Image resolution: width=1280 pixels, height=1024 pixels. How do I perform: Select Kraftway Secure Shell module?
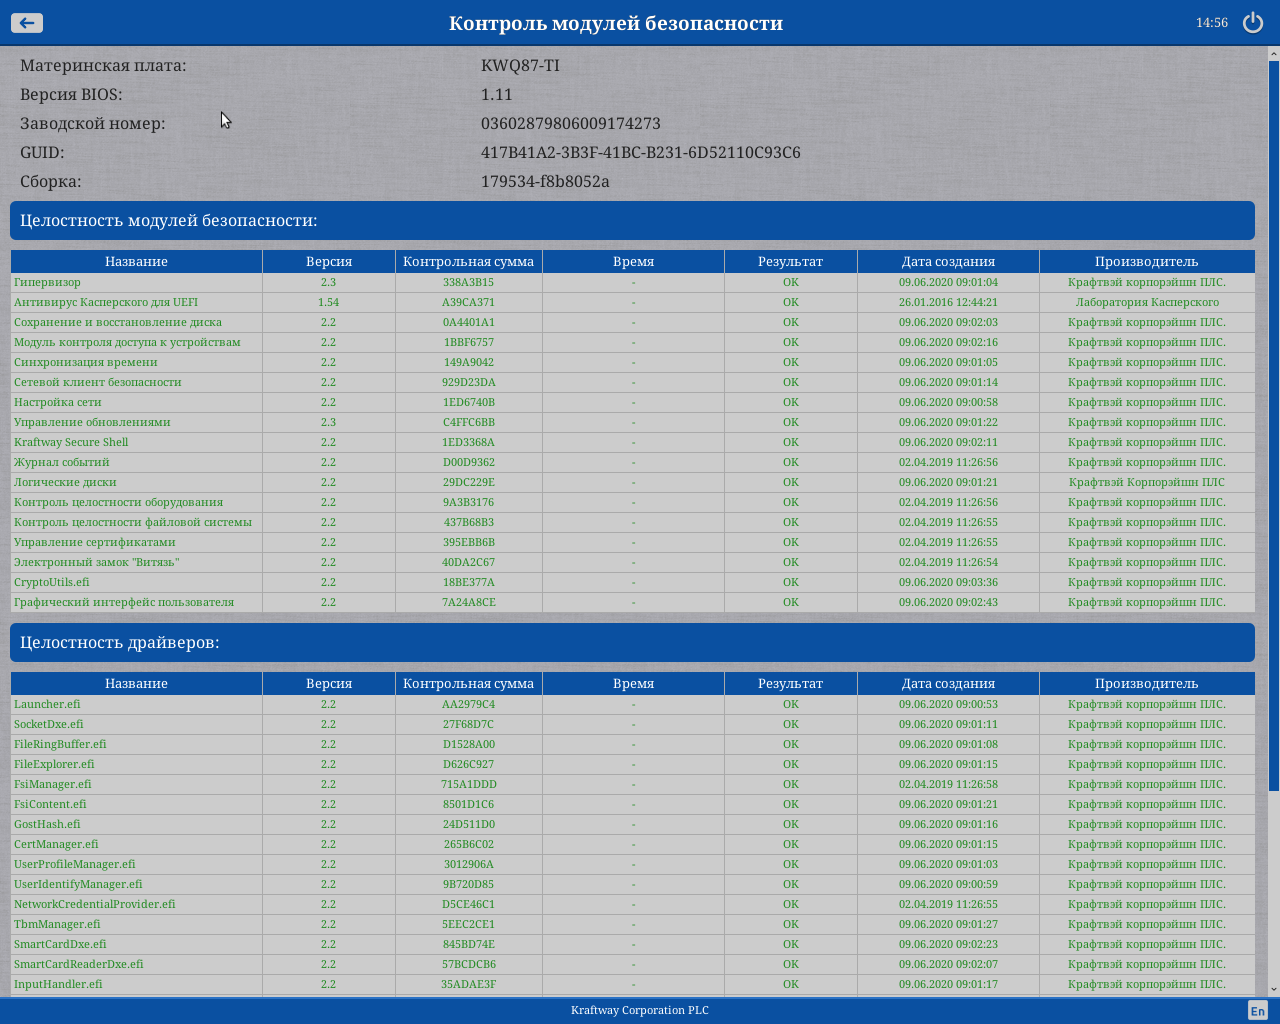pos(71,442)
